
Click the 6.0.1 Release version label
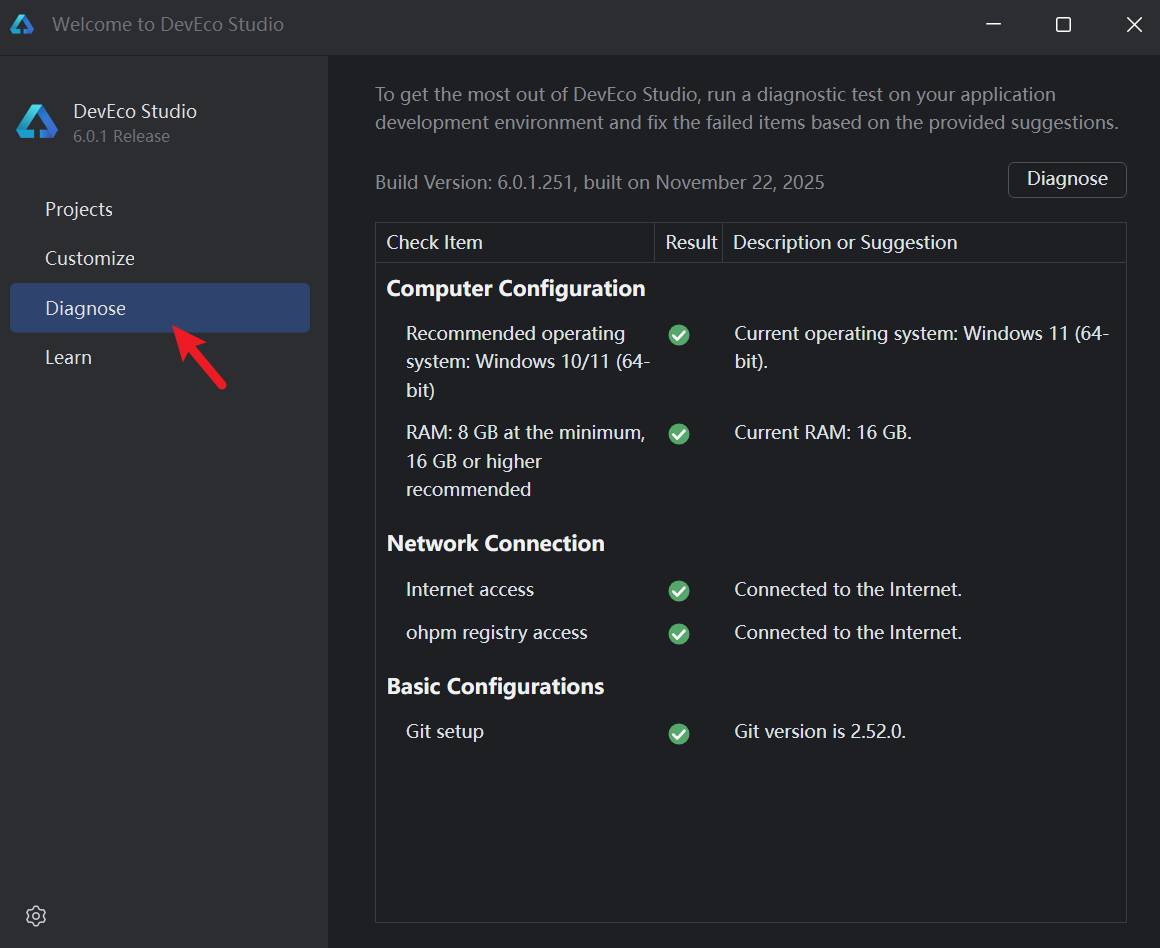[x=121, y=137]
